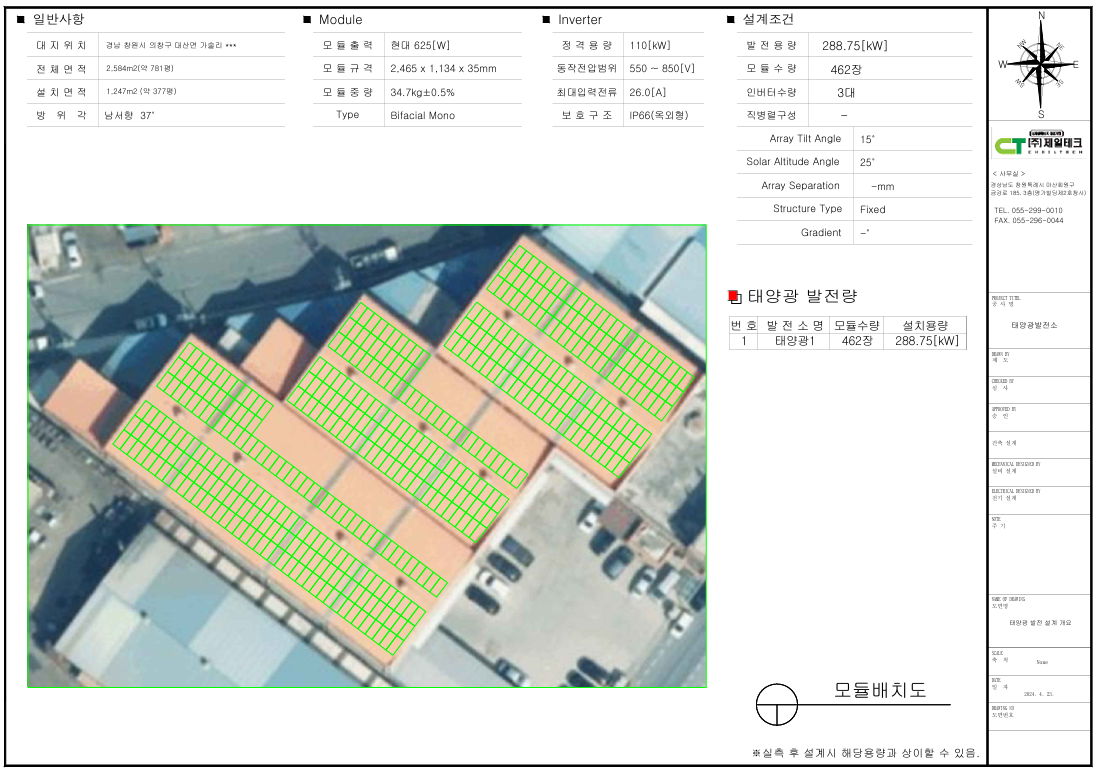Click the square bullet before 설계조건 heading
Image resolution: width=1101 pixels, height=773 pixels.
click(x=731, y=20)
